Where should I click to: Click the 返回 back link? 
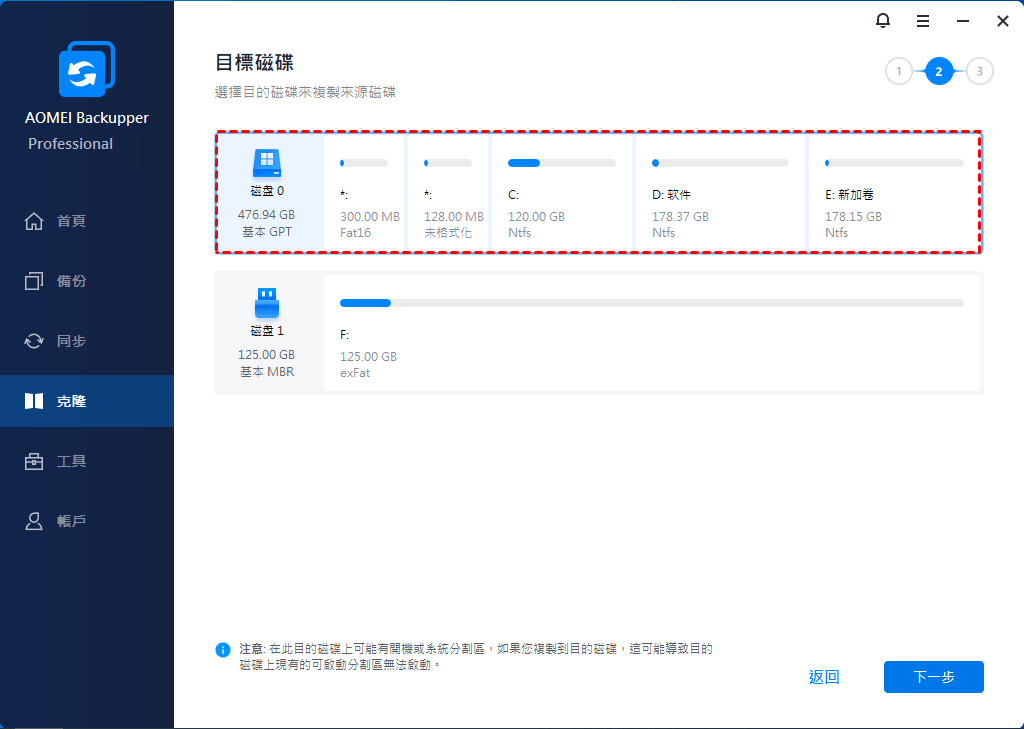tap(824, 677)
